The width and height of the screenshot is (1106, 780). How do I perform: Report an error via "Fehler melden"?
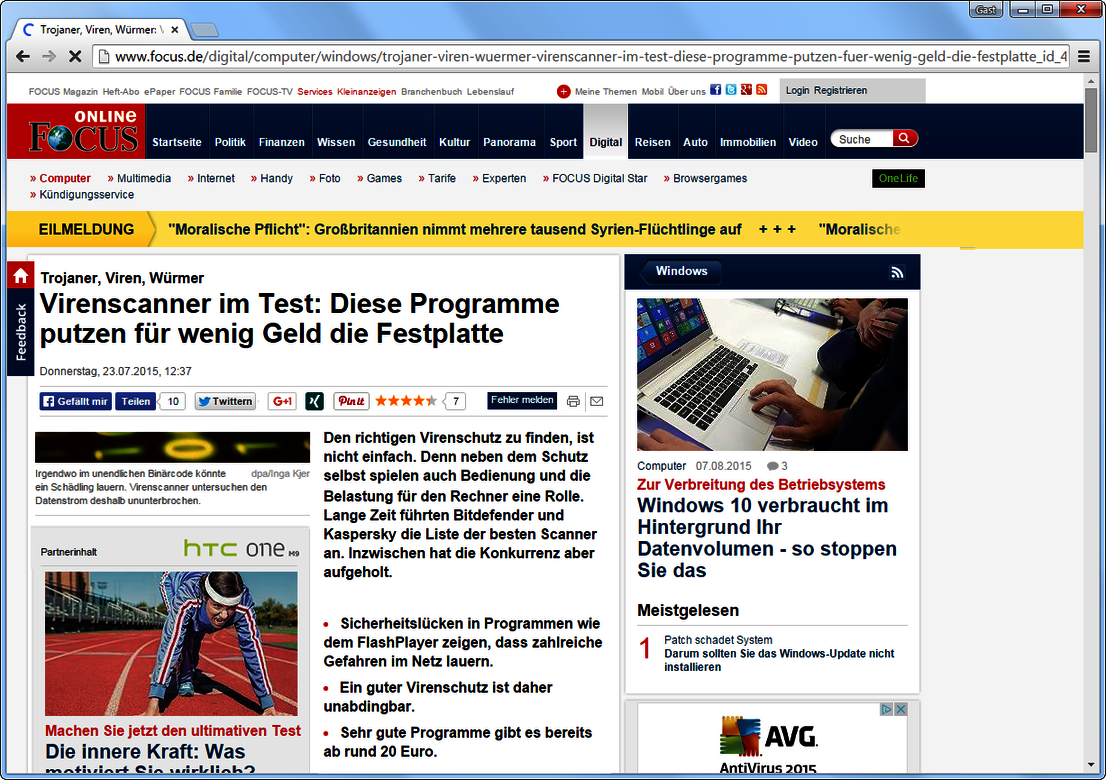(x=521, y=400)
